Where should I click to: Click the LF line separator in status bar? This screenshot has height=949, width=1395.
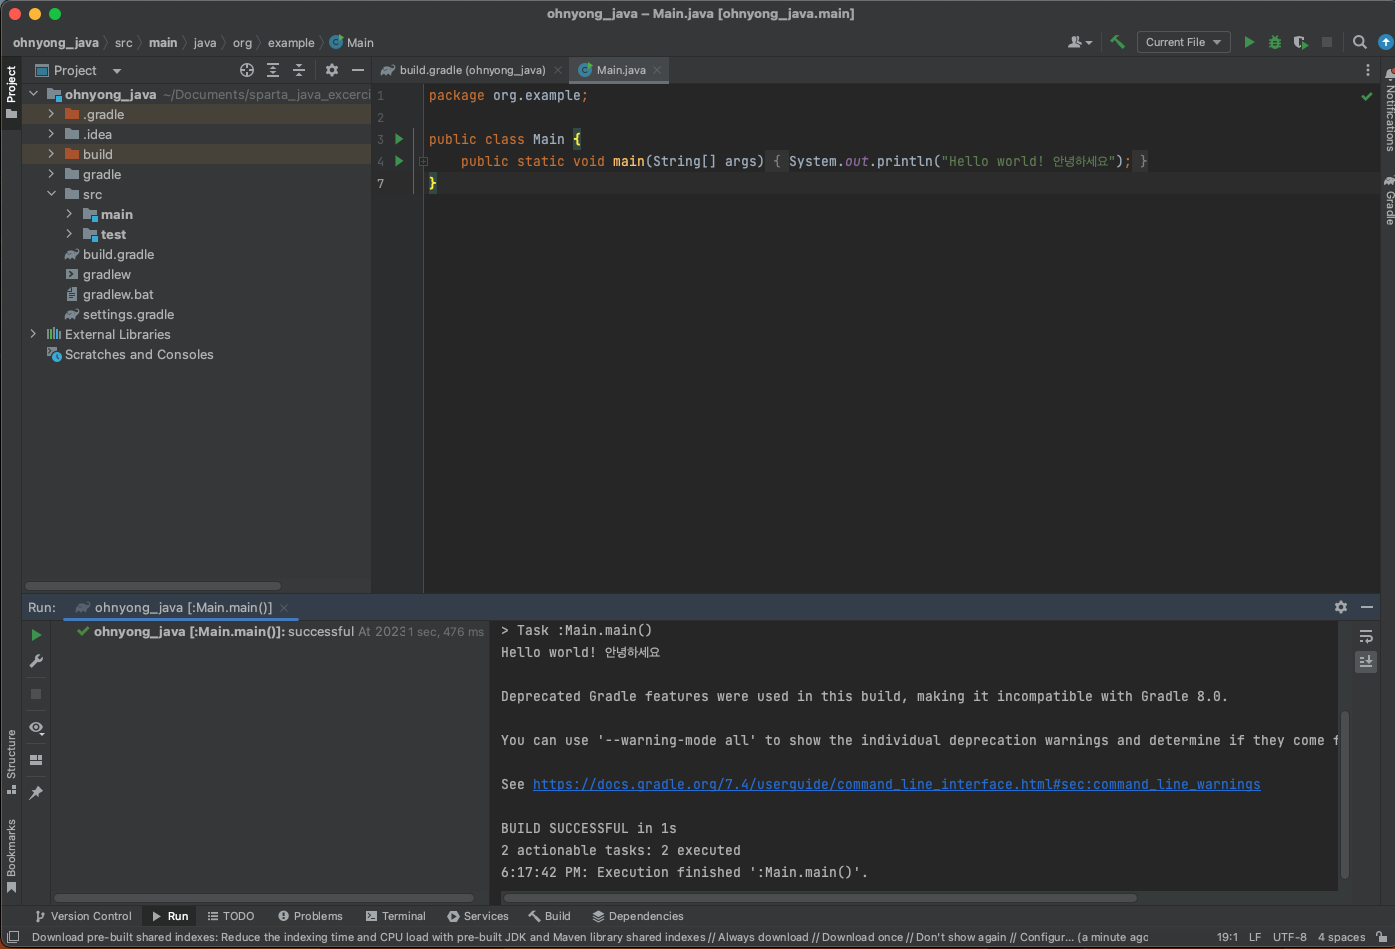point(1255,937)
